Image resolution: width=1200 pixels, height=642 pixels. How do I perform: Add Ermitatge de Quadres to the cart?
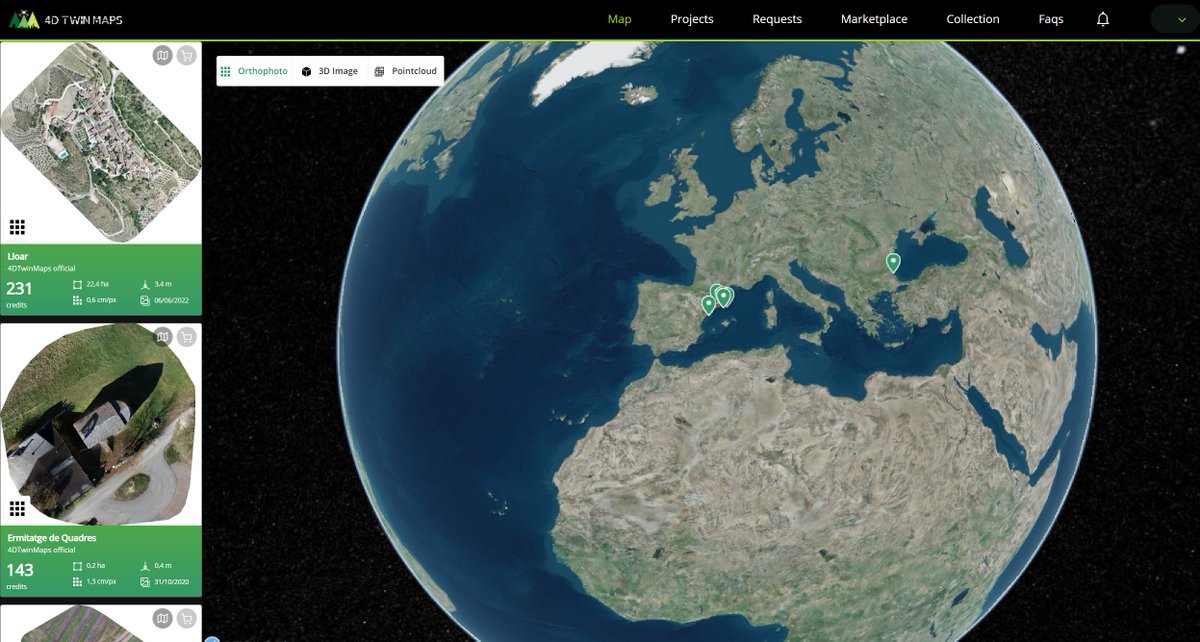(186, 338)
